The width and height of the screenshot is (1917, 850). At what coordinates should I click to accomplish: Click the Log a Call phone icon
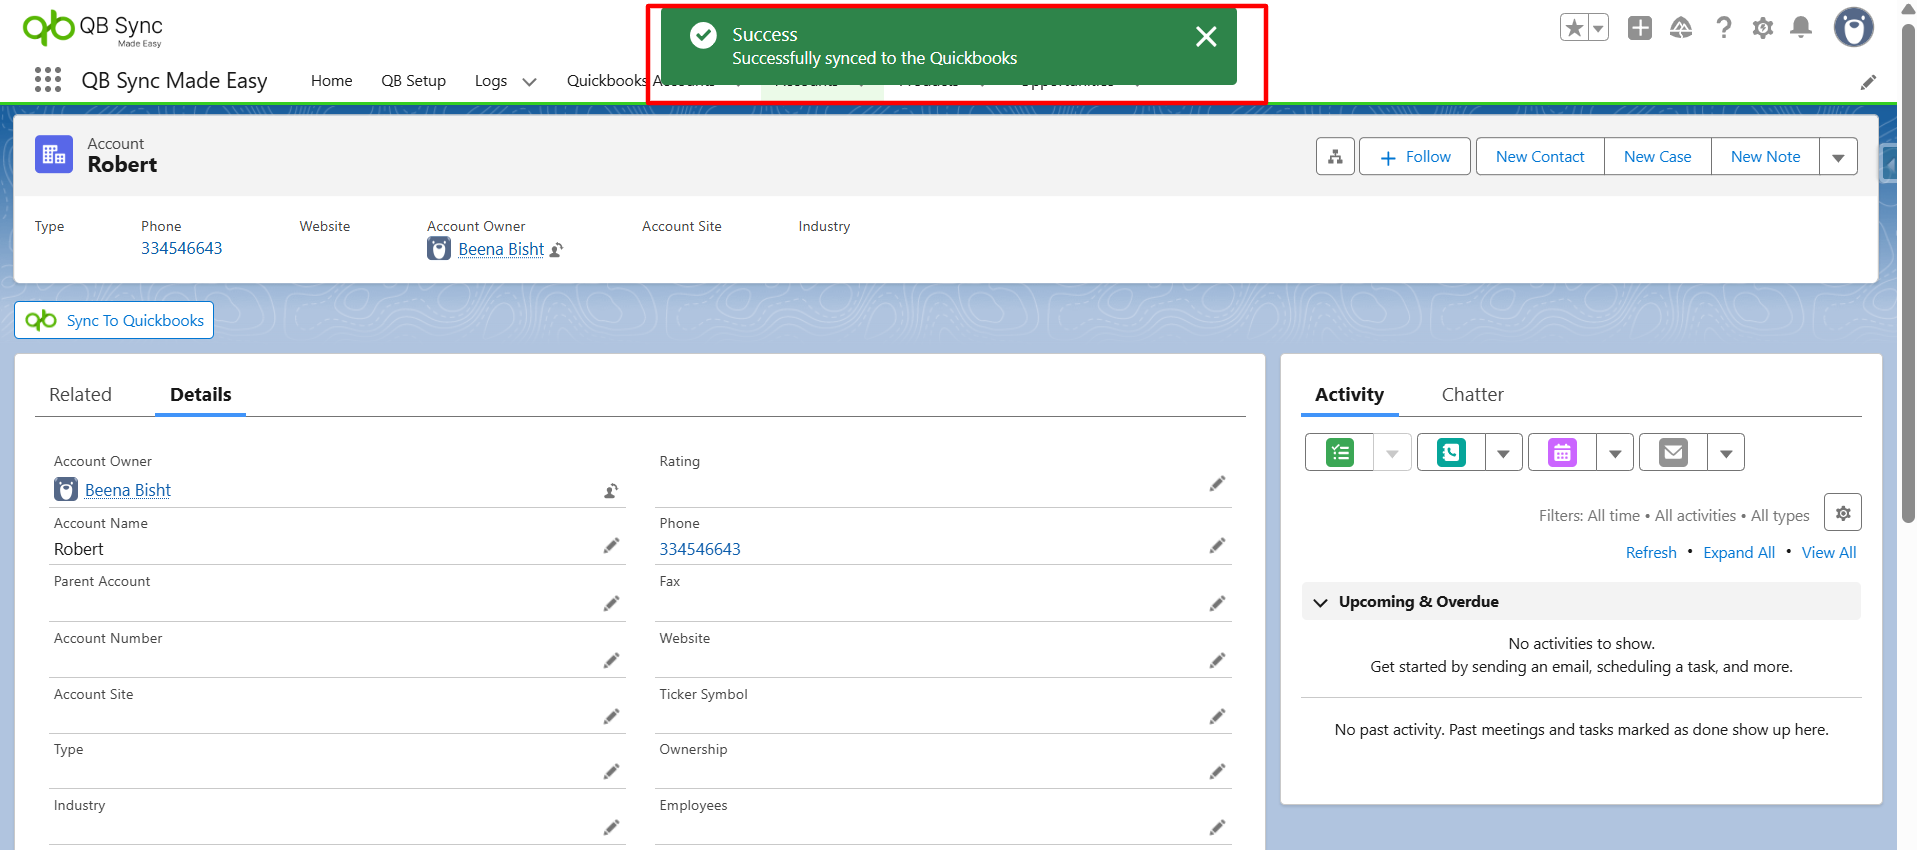(1451, 453)
